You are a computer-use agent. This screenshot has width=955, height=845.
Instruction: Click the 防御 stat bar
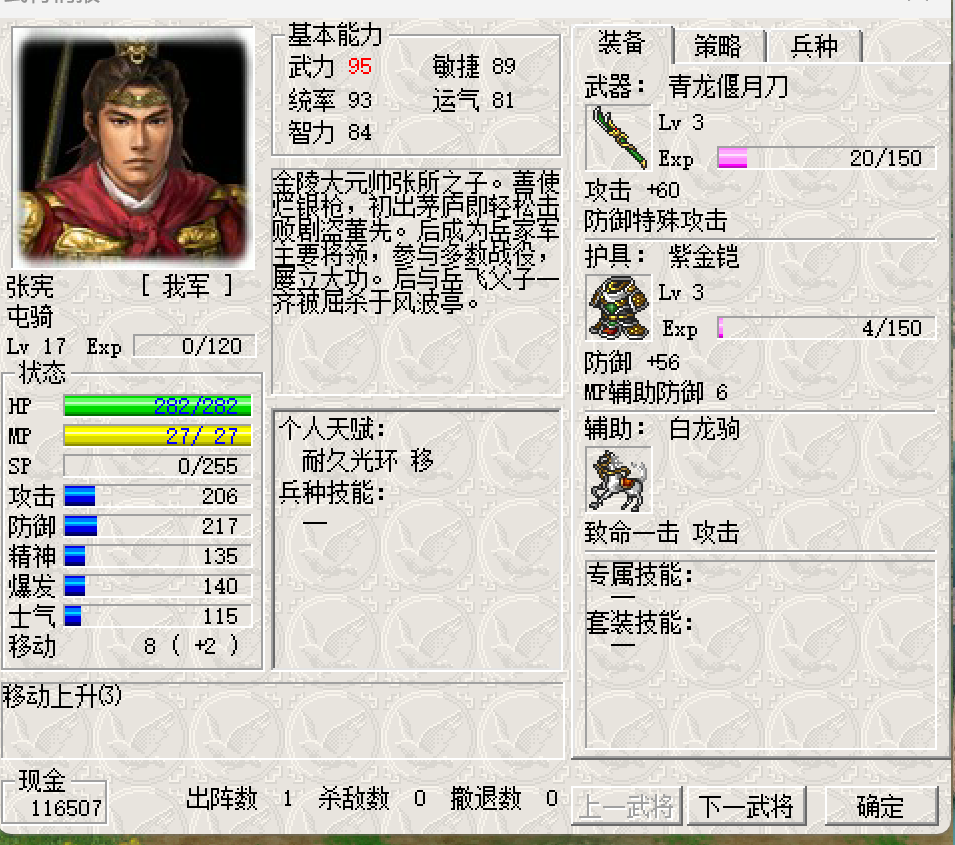coord(157,526)
